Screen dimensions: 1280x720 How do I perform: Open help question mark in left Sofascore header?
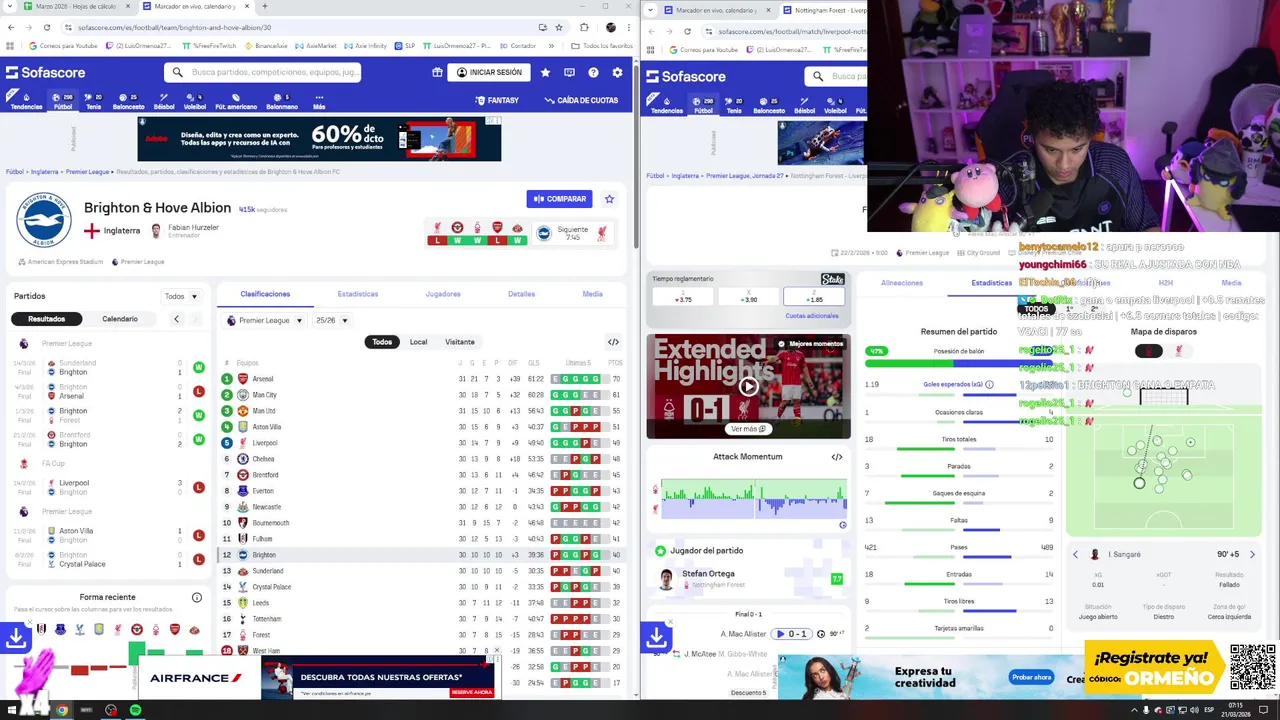pyautogui.click(x=593, y=72)
